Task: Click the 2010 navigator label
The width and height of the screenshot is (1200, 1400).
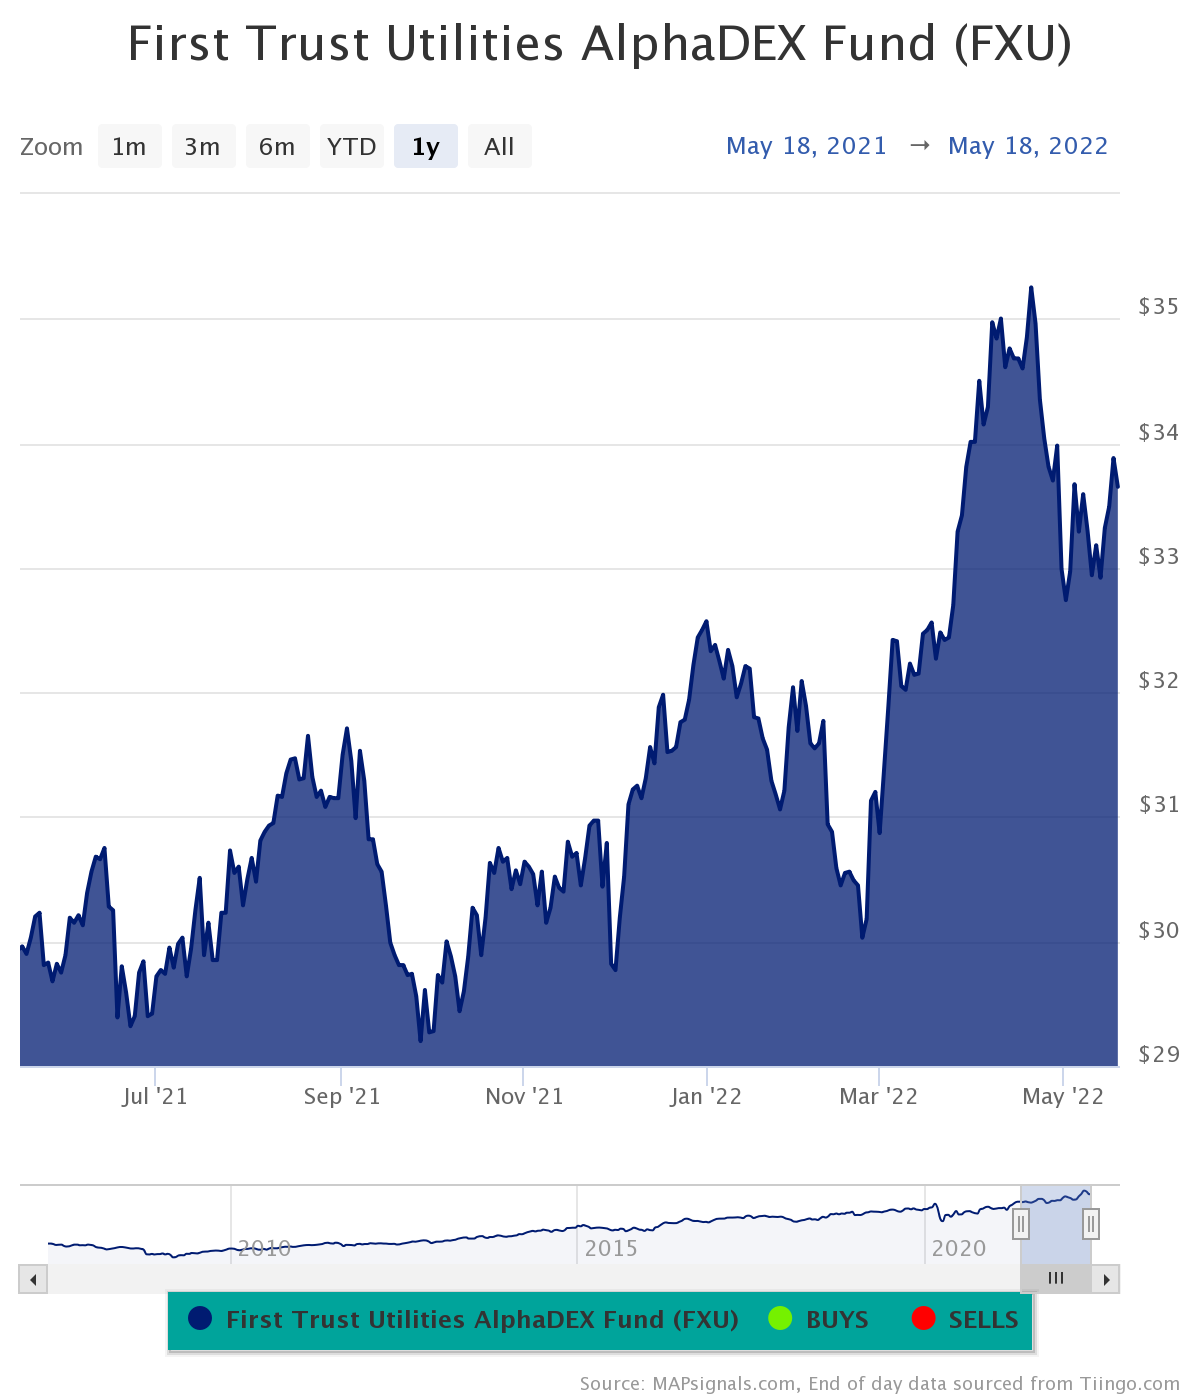Action: (264, 1249)
